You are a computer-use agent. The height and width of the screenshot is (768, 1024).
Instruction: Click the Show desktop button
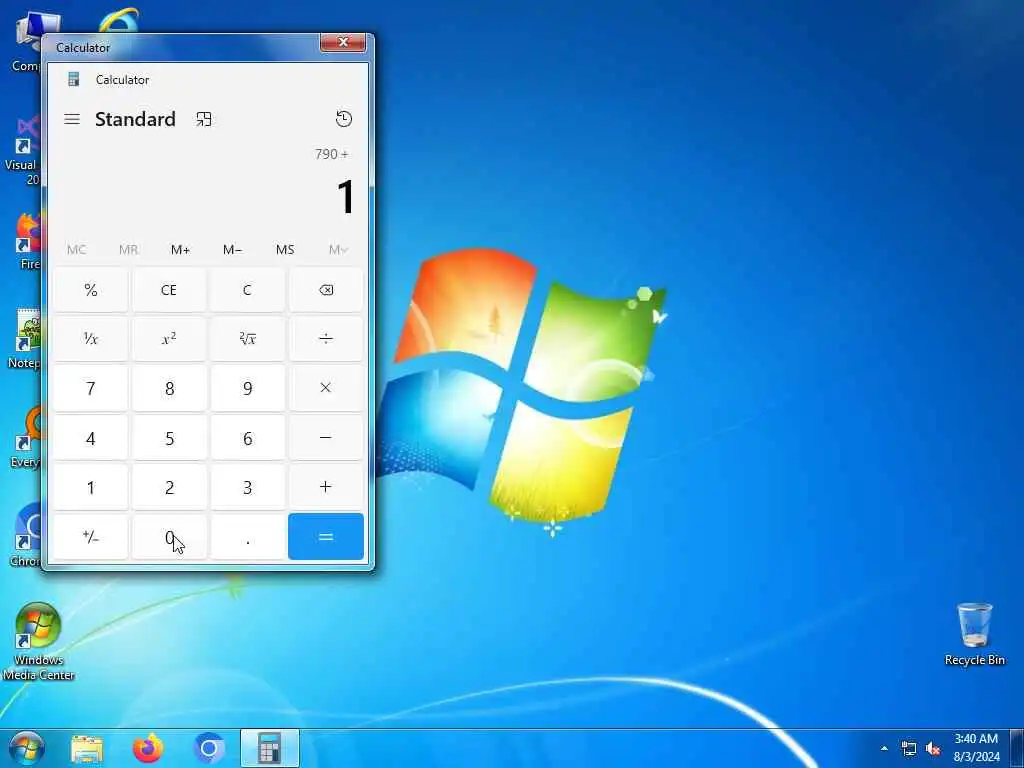coord(1017,748)
